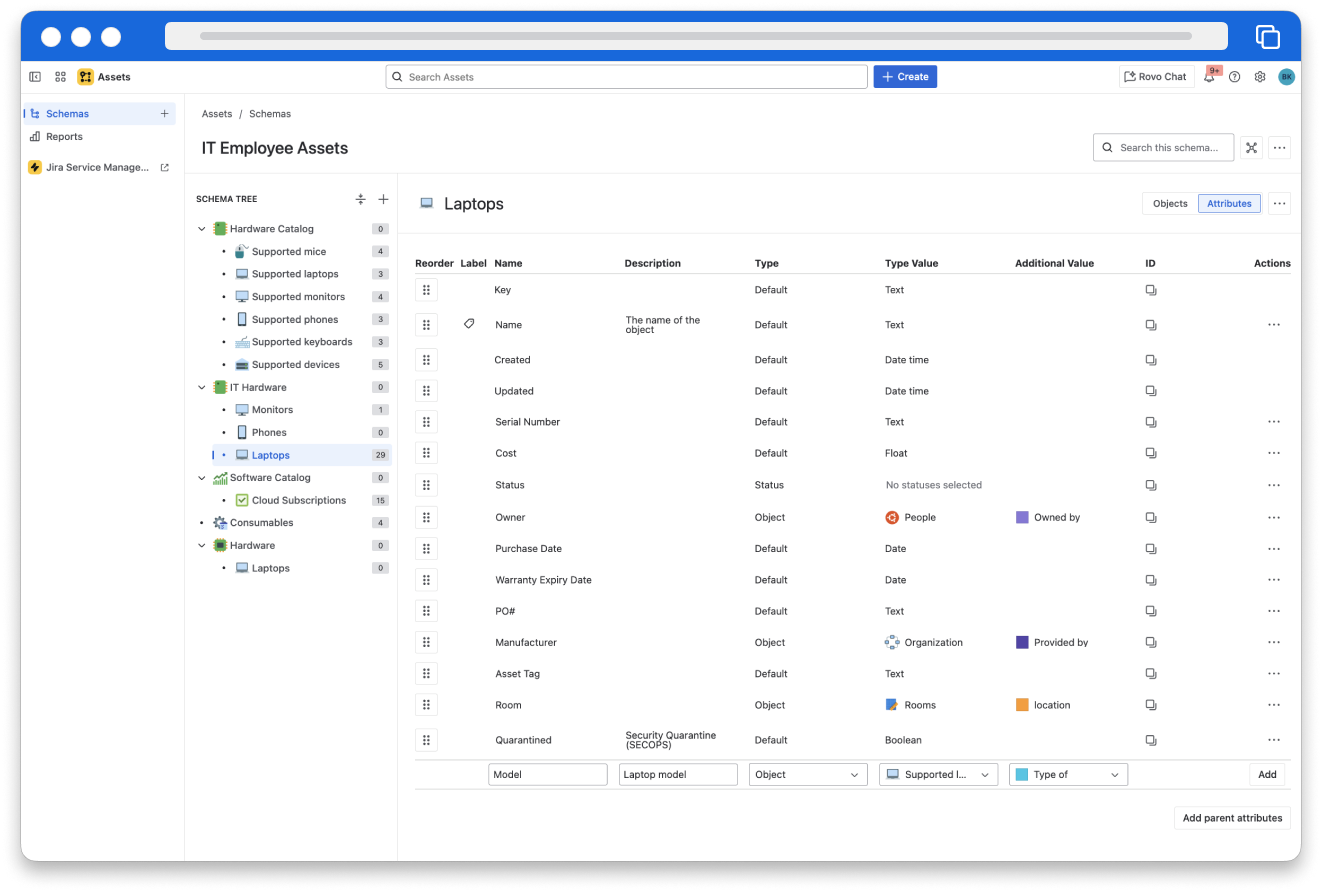Click the collapse-all icon in Schema Tree header
This screenshot has height=892, width=1322.
[361, 199]
